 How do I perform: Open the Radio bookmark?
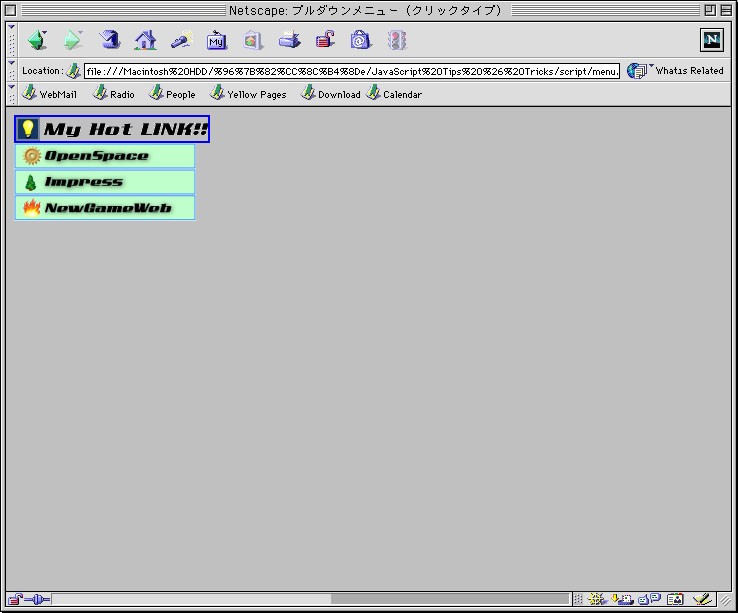[113, 94]
